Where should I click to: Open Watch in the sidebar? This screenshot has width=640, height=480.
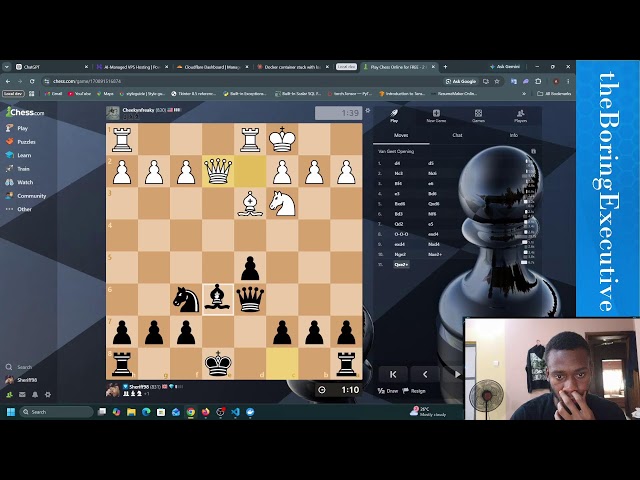(20, 182)
